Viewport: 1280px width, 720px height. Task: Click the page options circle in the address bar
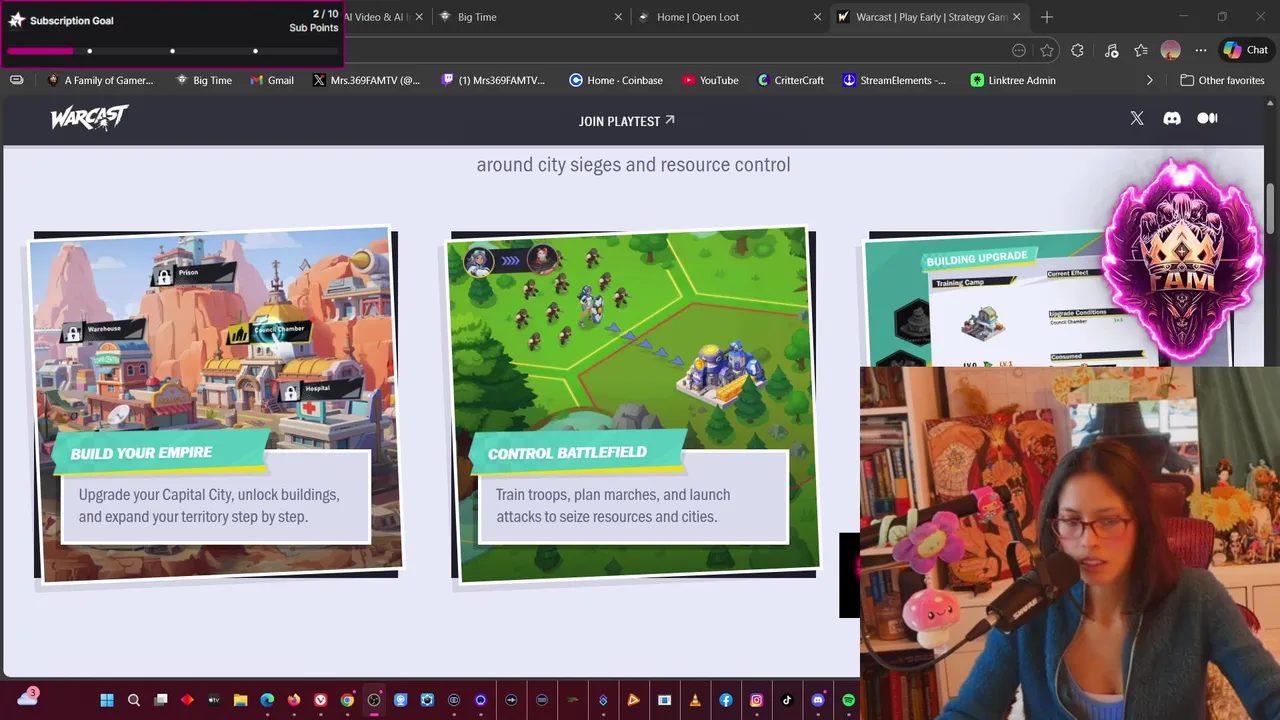click(1019, 50)
